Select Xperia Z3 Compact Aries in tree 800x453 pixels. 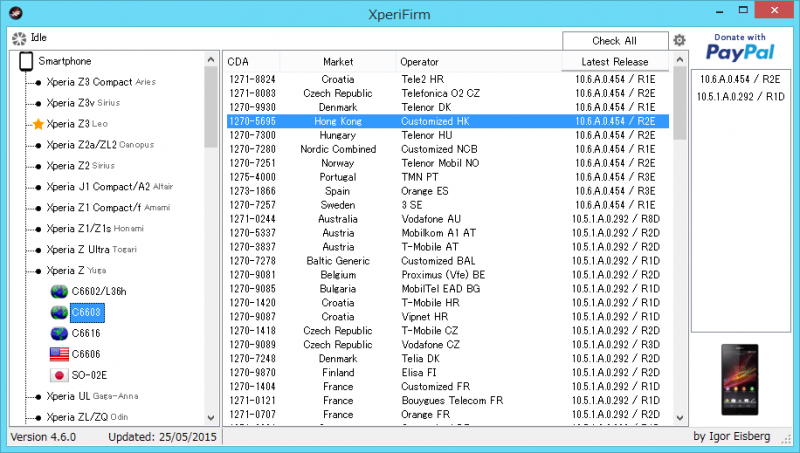coord(101,82)
